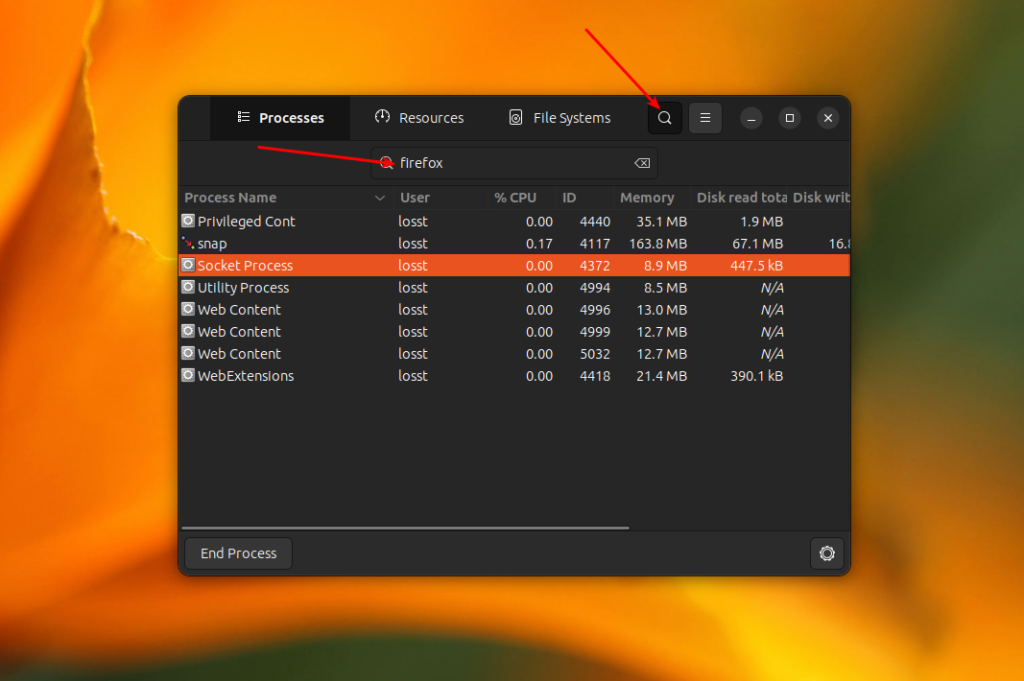The image size is (1024, 681).
Task: Click the Privileged Cont process icon
Action: pos(188,221)
